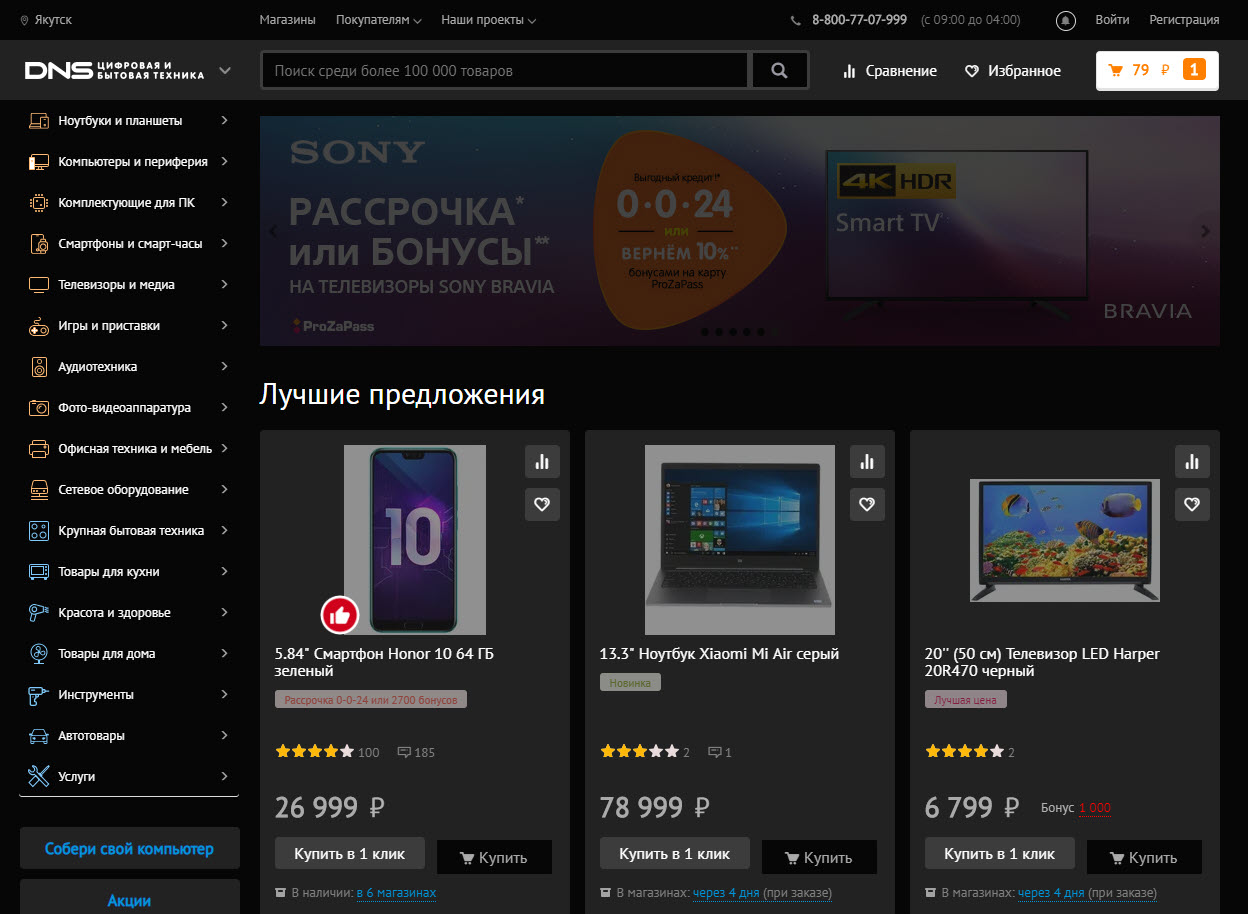Click the Xiaomi Mi Air laptop image
This screenshot has width=1248, height=914.
pos(740,539)
